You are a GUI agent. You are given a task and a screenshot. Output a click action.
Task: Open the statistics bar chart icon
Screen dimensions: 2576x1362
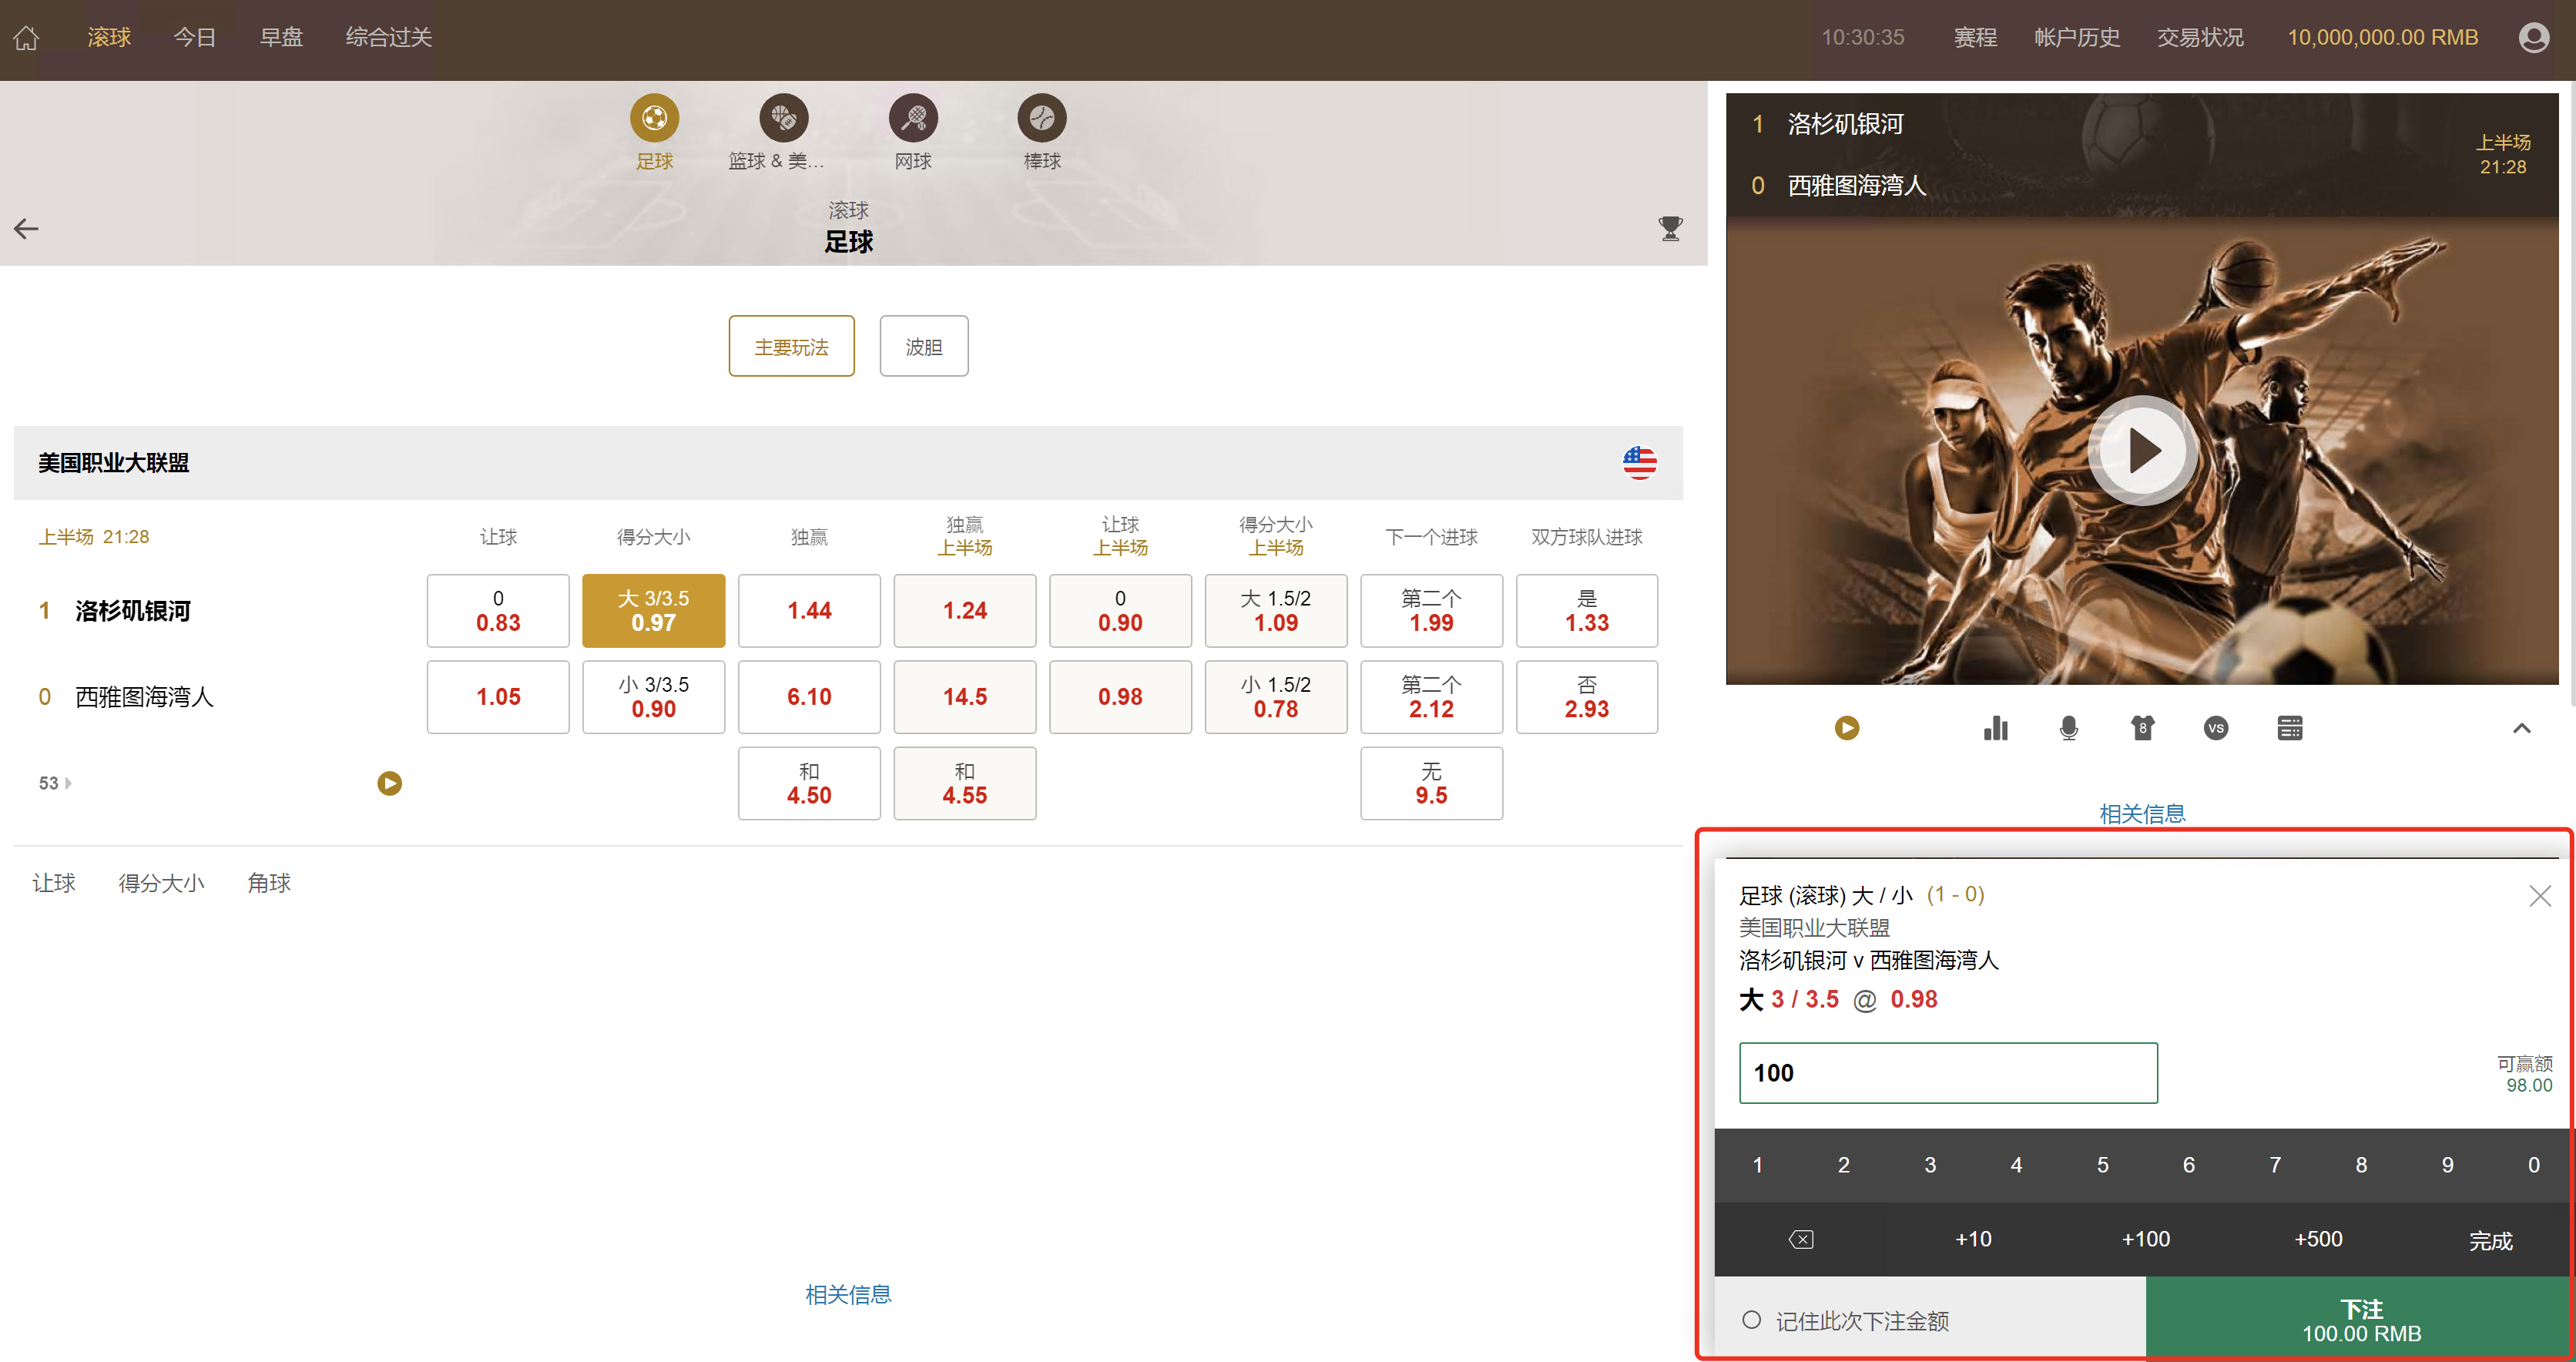click(1995, 728)
